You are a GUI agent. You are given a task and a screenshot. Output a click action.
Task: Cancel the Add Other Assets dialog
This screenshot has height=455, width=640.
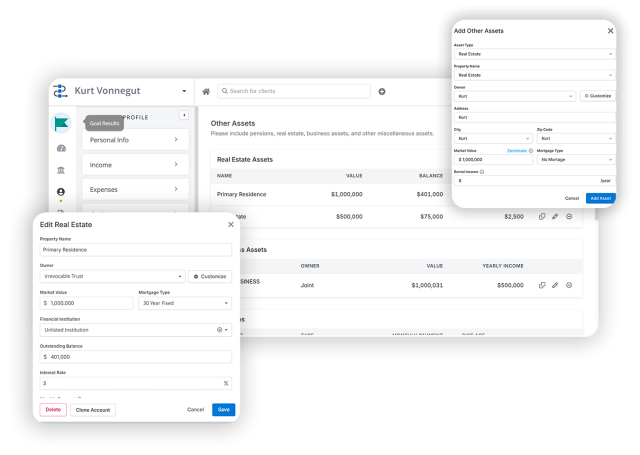(571, 198)
